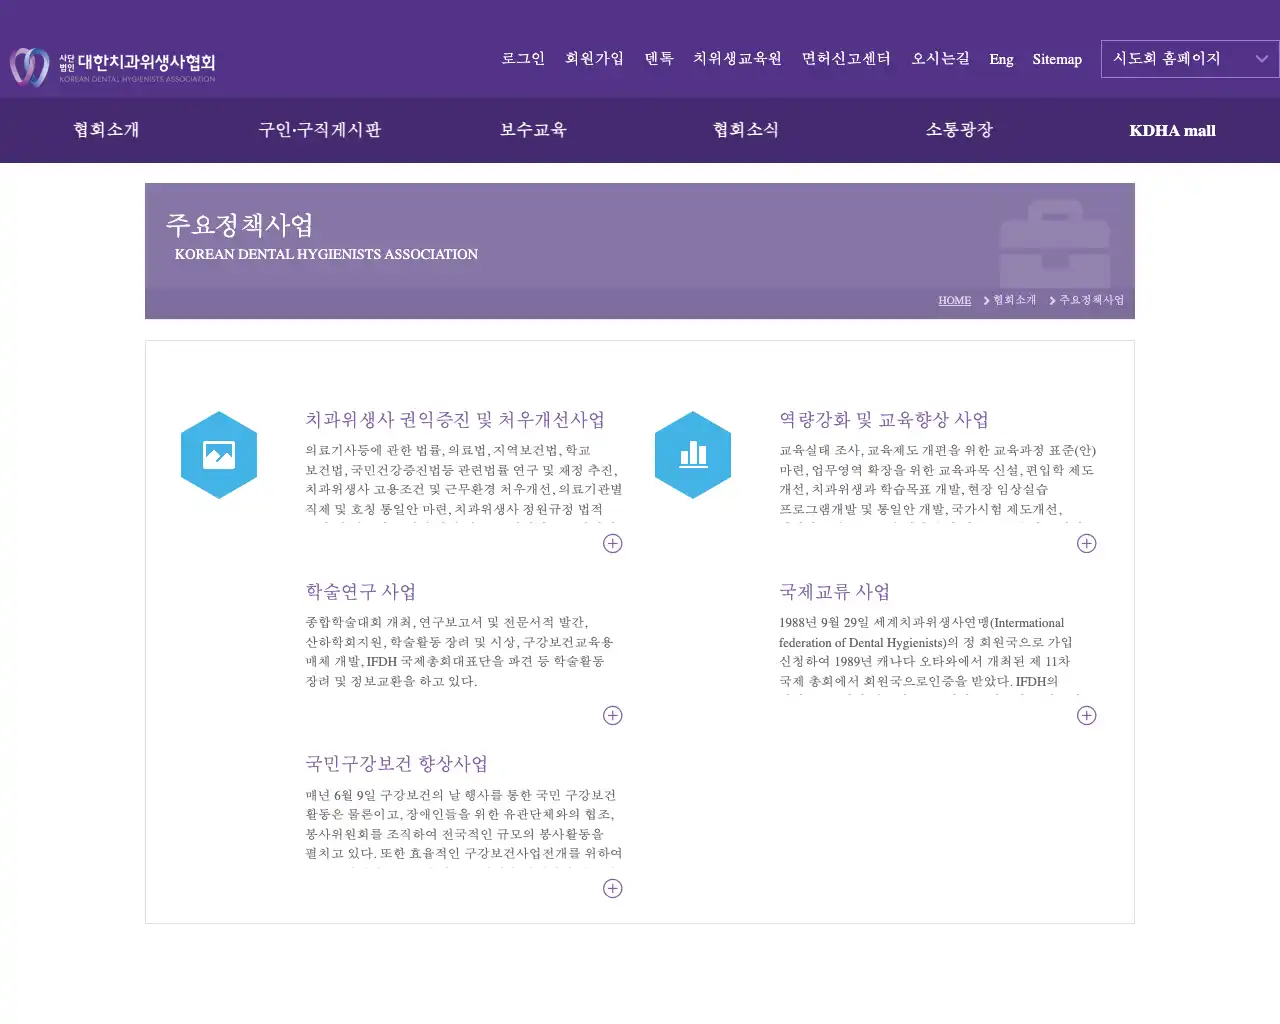Image resolution: width=1280 pixels, height=1024 pixels.
Task: Click 회원가입 to register
Action: (x=594, y=59)
